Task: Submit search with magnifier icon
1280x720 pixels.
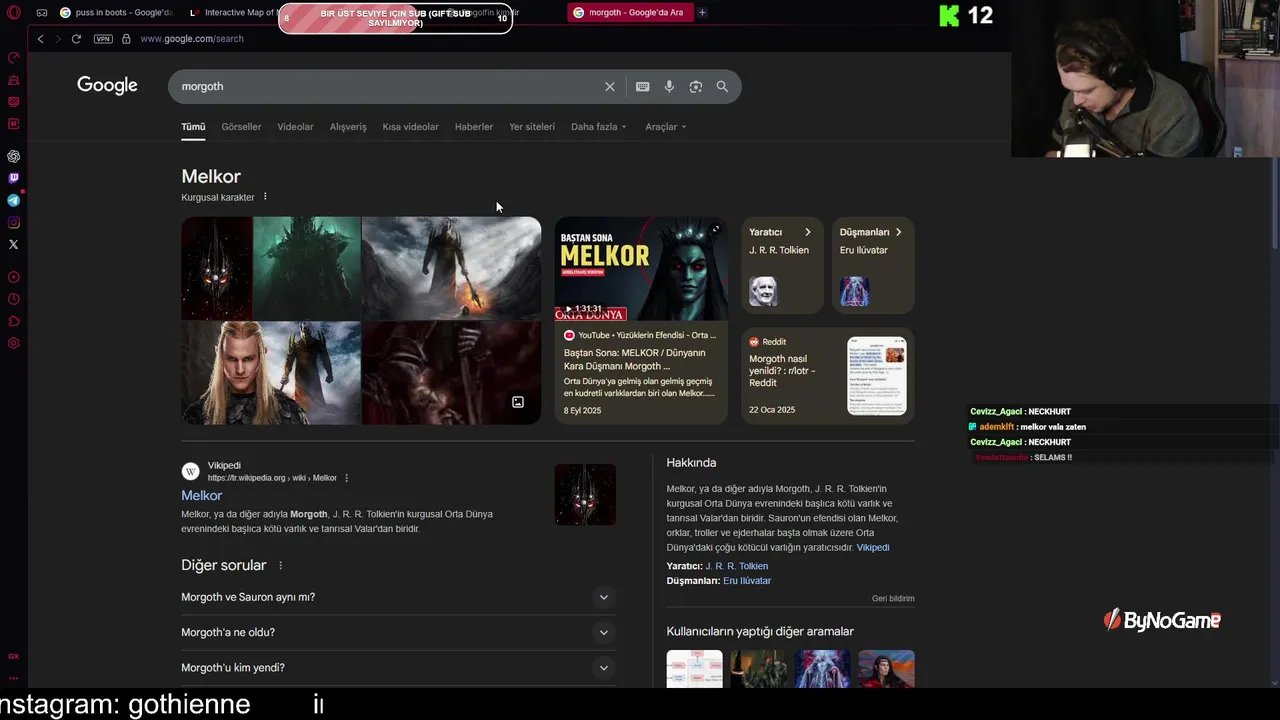Action: [722, 87]
